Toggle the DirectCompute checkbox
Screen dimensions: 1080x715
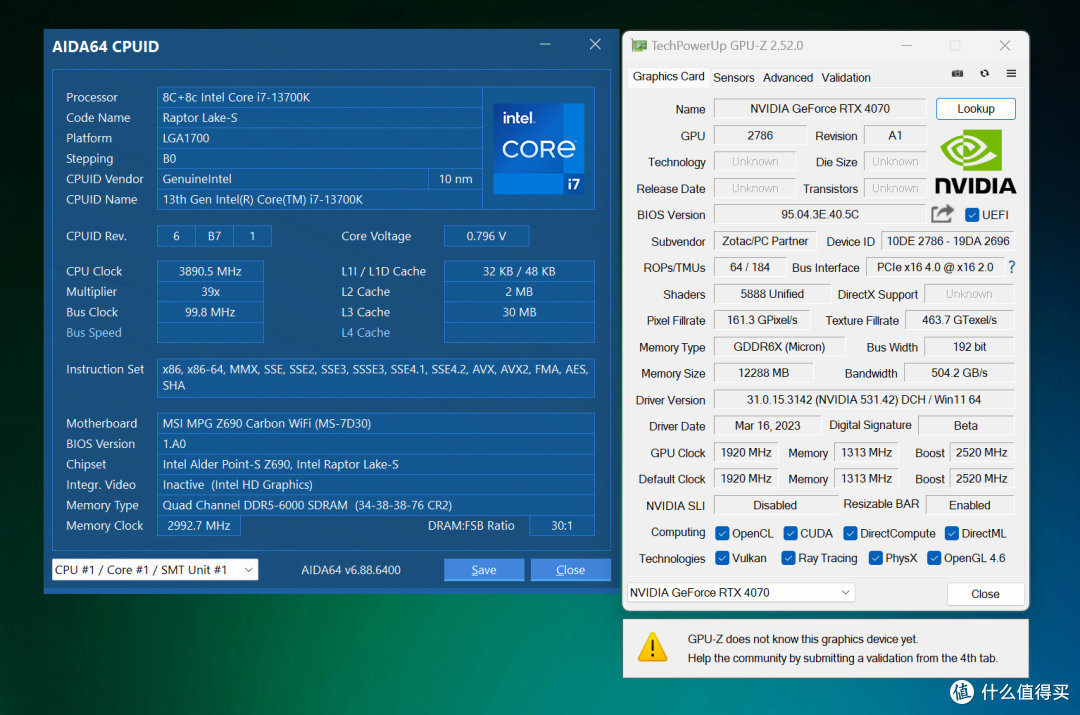851,533
